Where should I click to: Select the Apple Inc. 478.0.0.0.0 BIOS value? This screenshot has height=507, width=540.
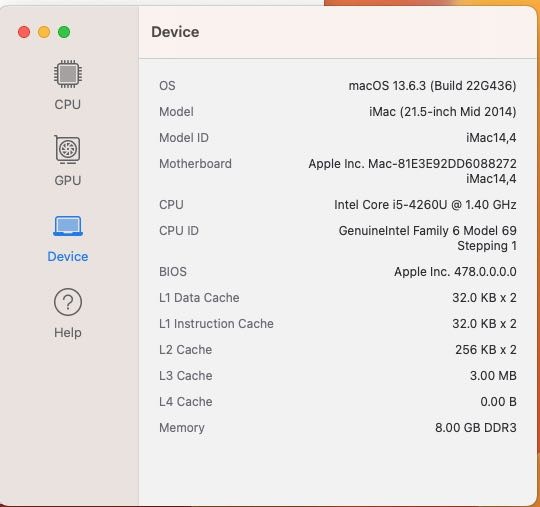pyautogui.click(x=455, y=272)
